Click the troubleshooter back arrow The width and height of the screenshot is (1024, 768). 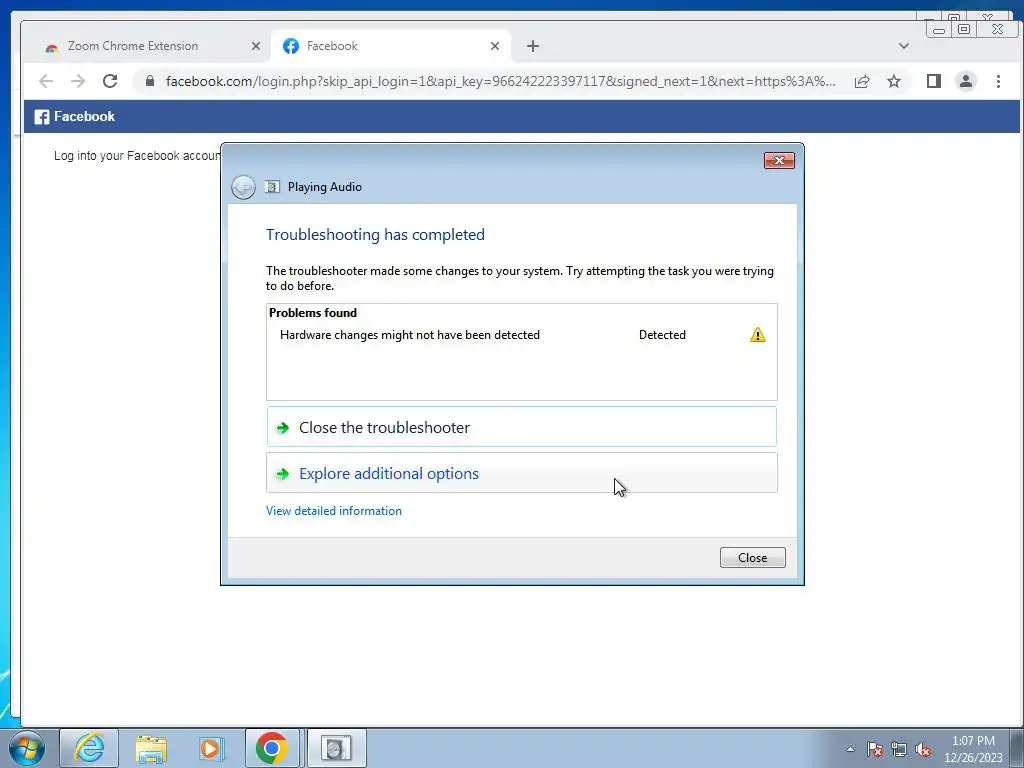243,187
